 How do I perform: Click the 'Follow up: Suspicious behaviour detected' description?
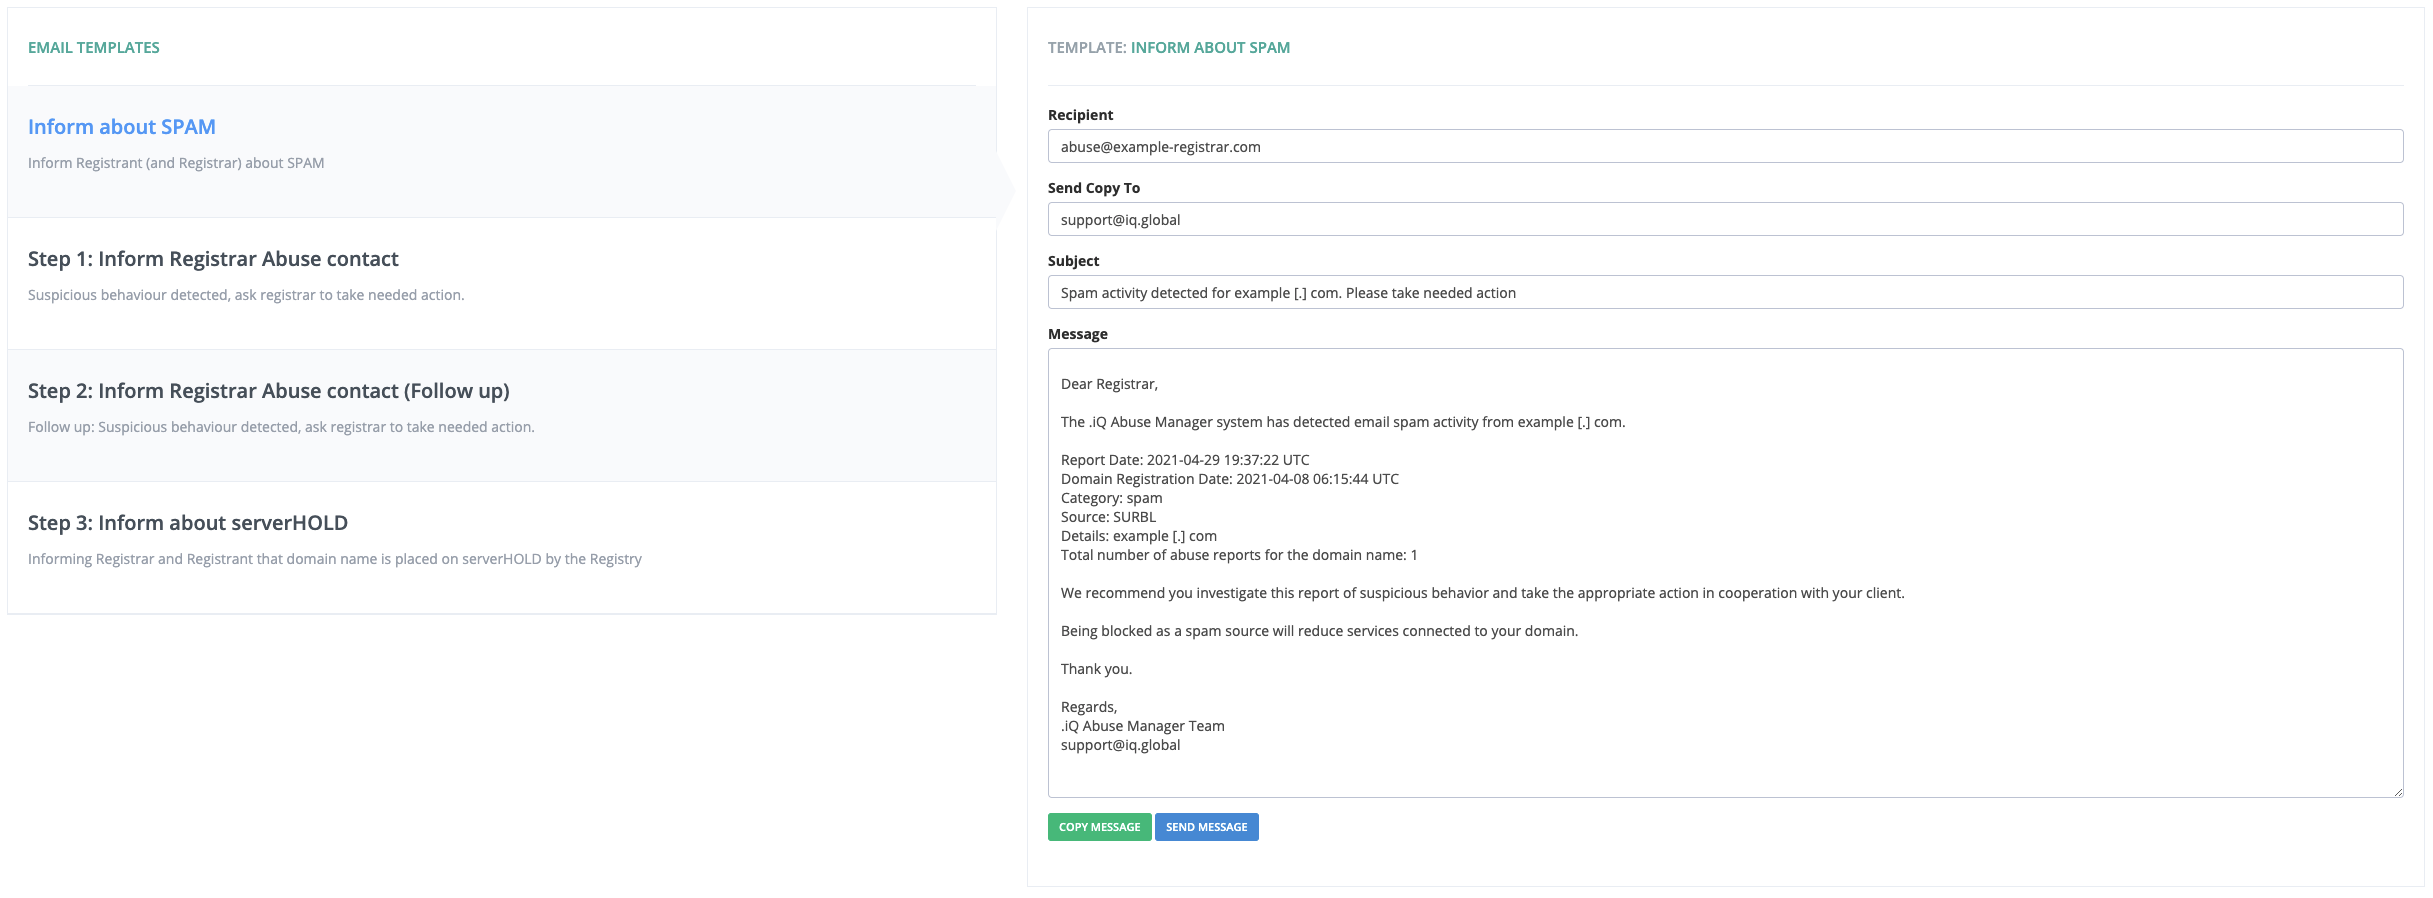click(281, 427)
